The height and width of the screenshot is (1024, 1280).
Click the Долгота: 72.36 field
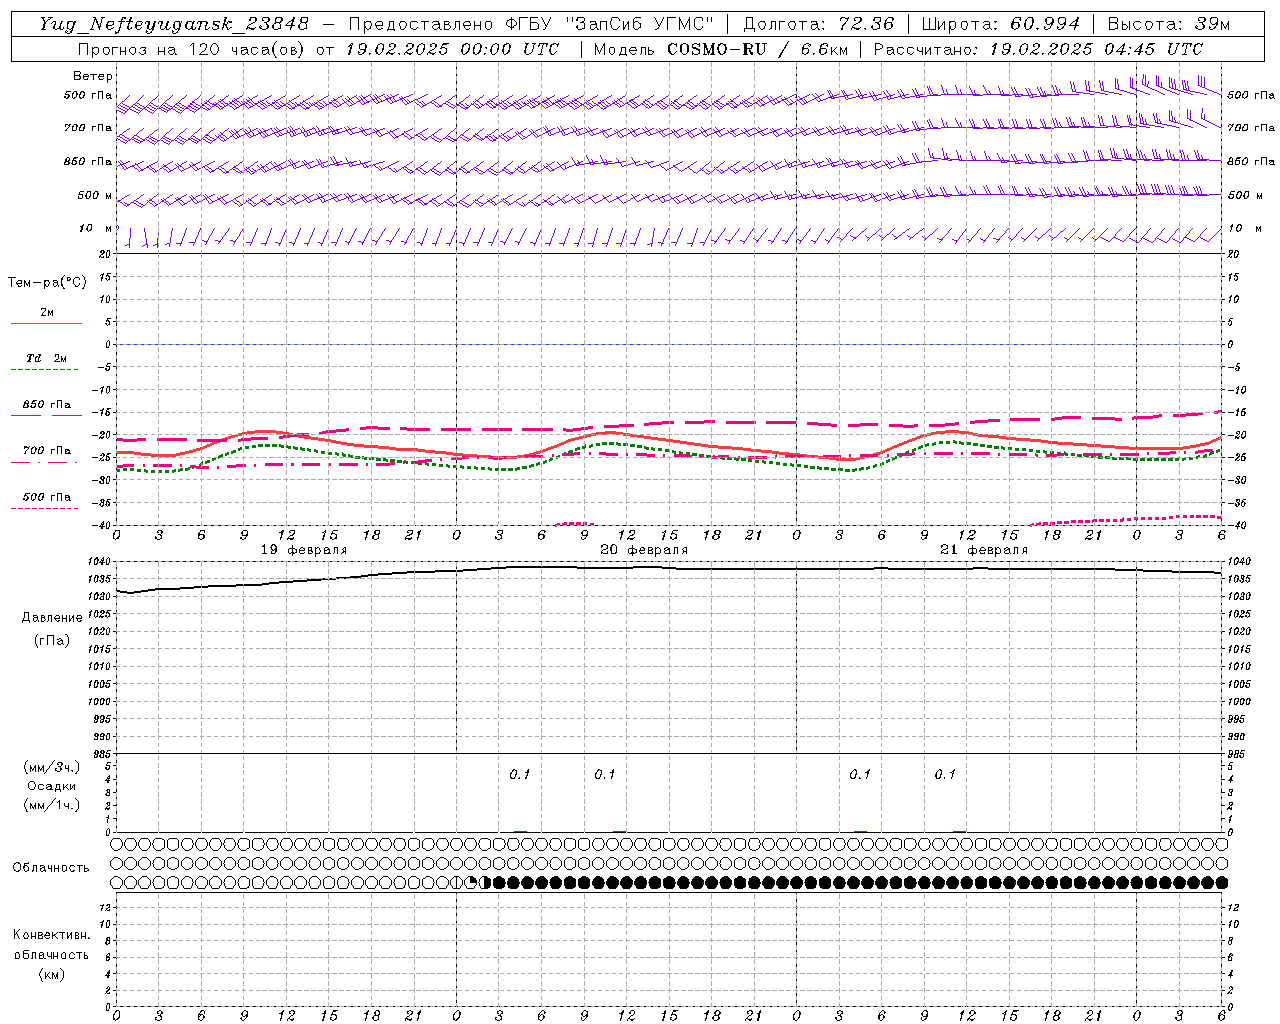click(818, 24)
